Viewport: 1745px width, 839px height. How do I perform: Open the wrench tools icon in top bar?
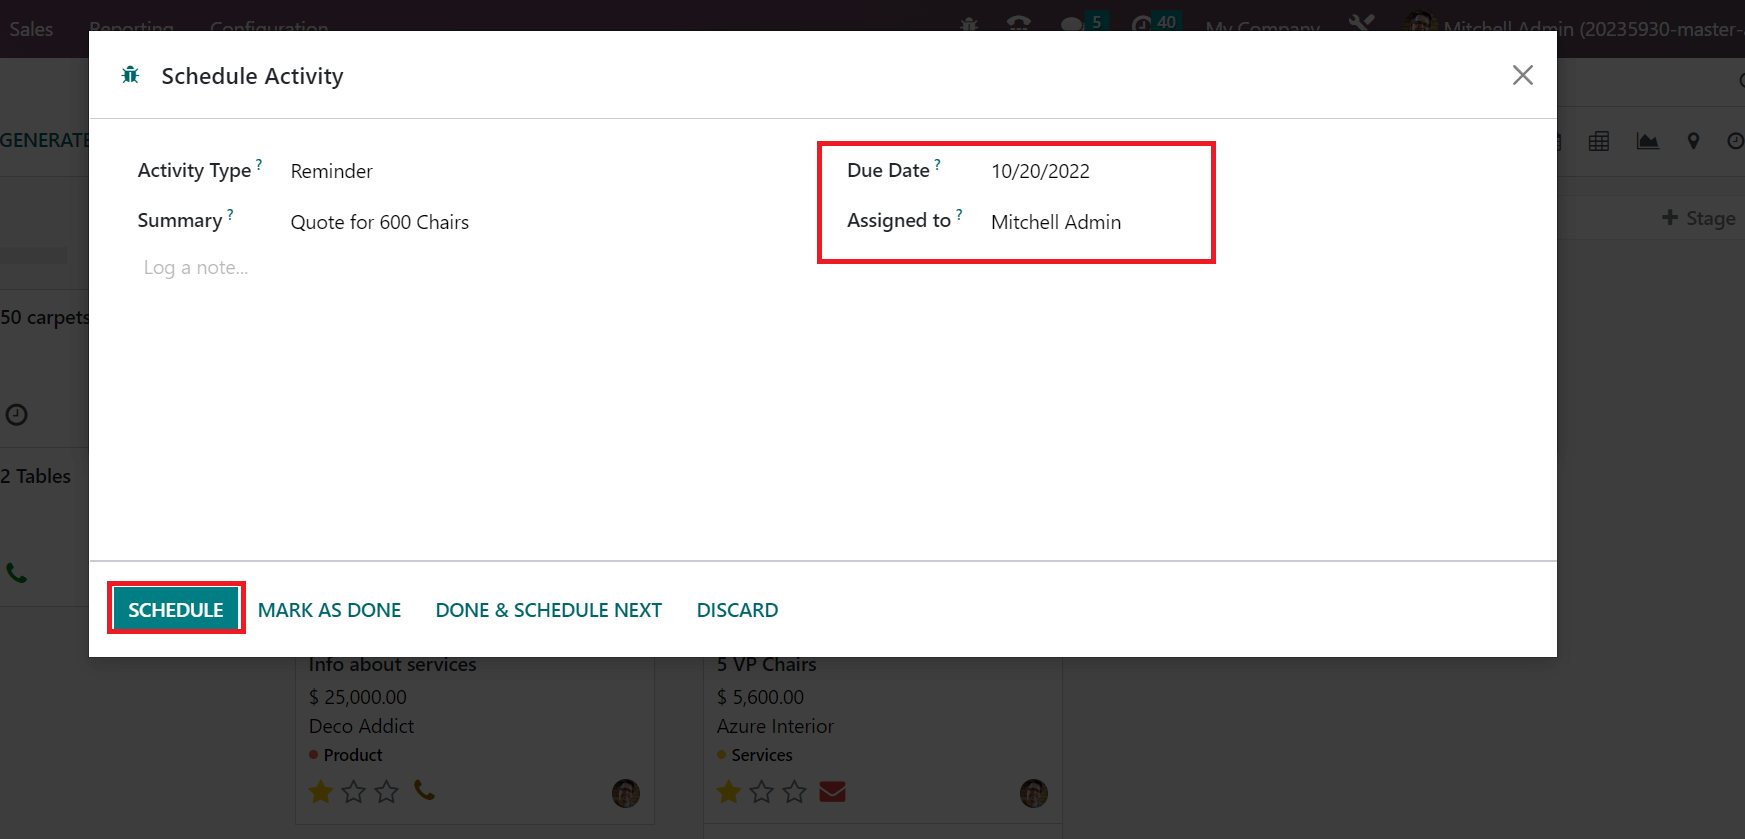pyautogui.click(x=1360, y=22)
